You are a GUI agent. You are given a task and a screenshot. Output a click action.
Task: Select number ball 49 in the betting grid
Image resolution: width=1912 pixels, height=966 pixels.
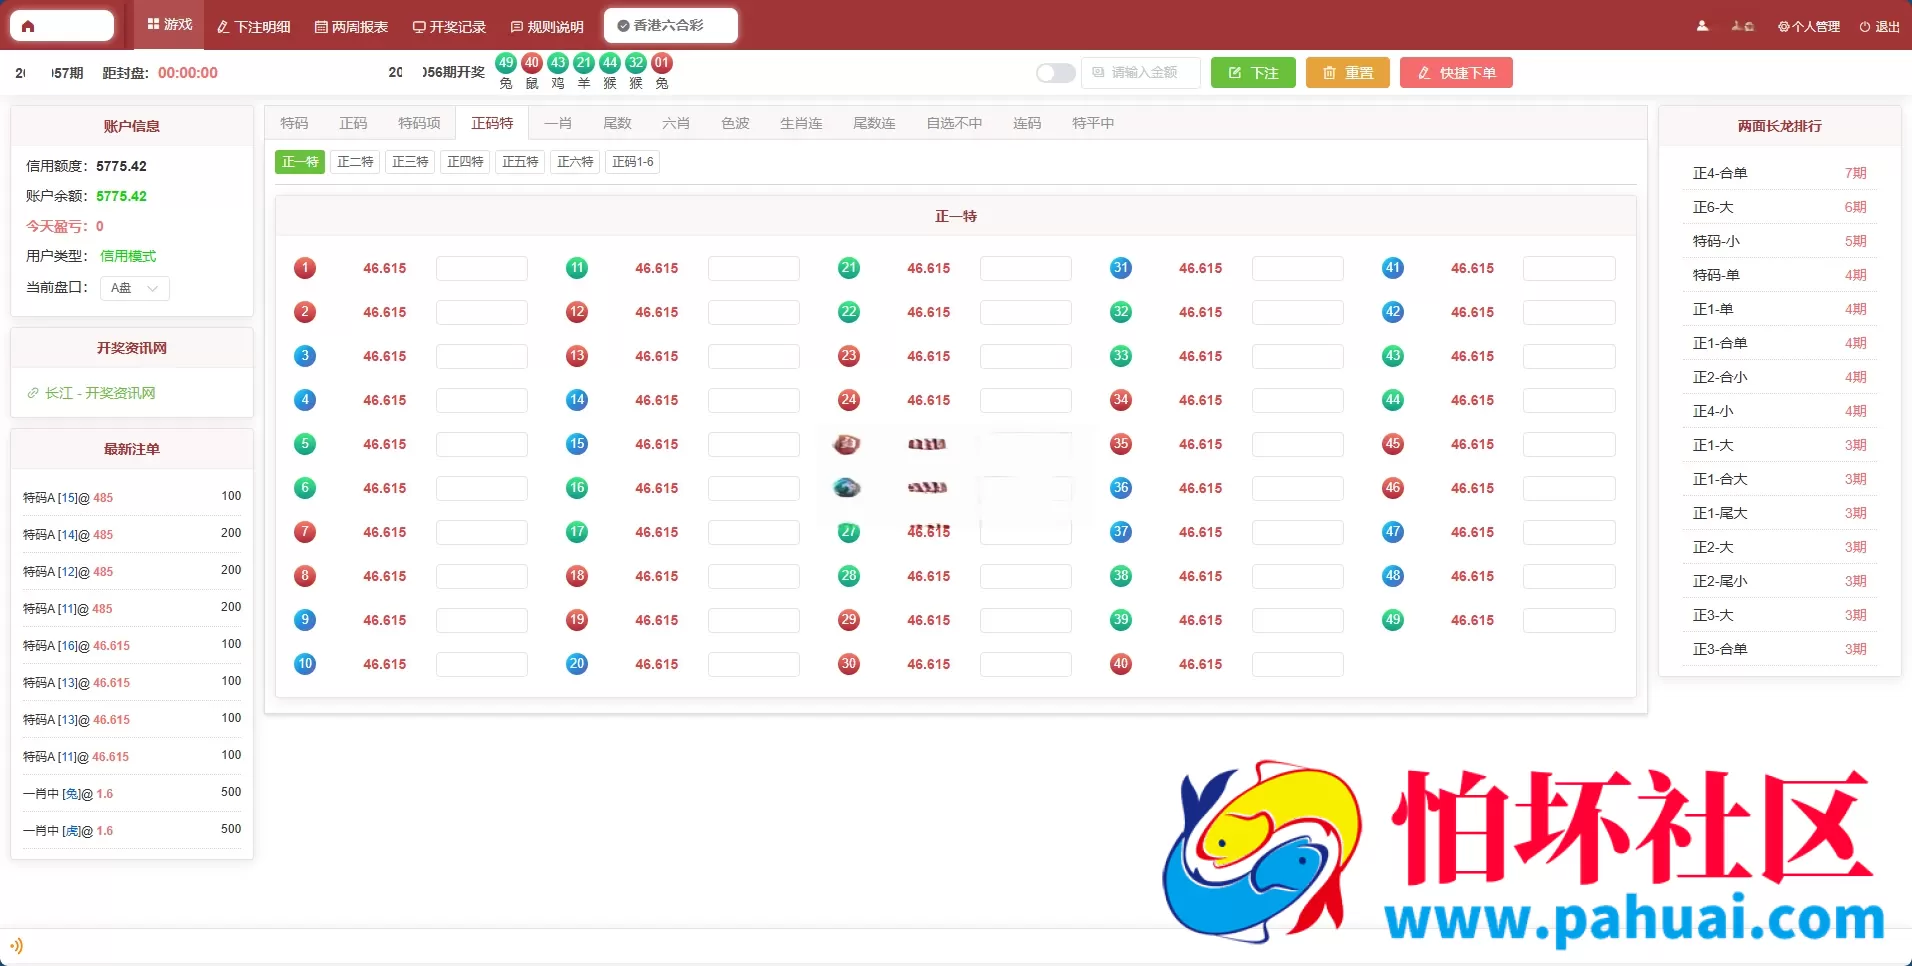[1393, 620]
